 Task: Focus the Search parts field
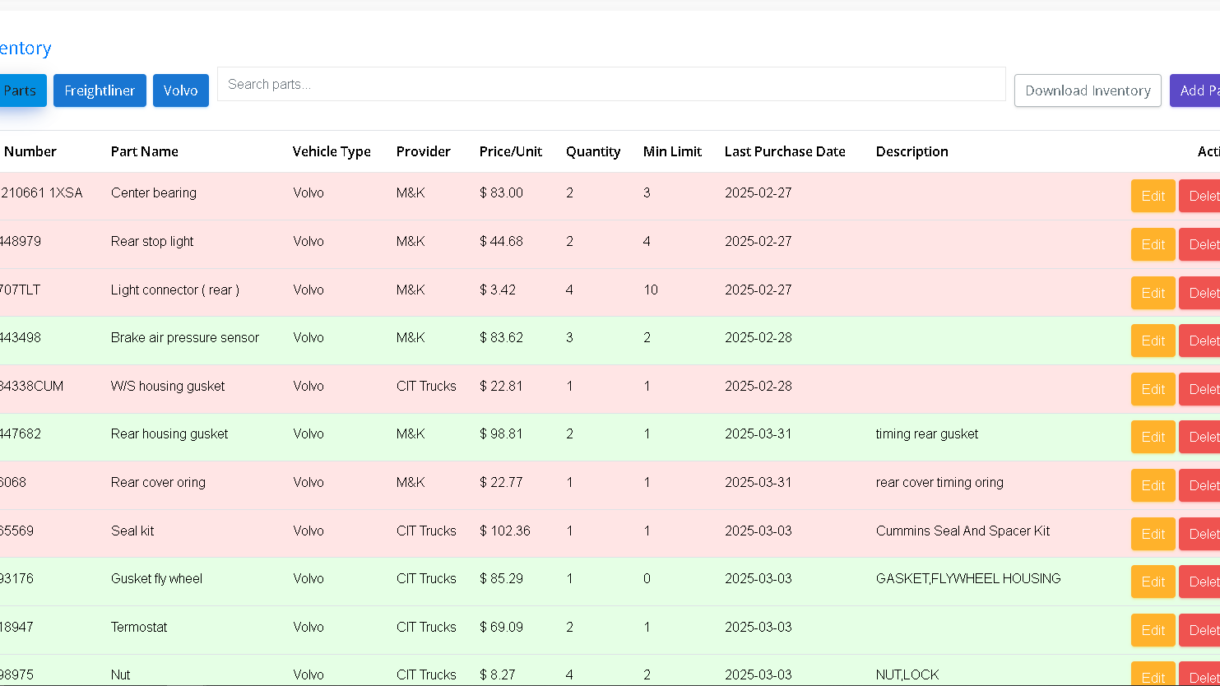[611, 84]
